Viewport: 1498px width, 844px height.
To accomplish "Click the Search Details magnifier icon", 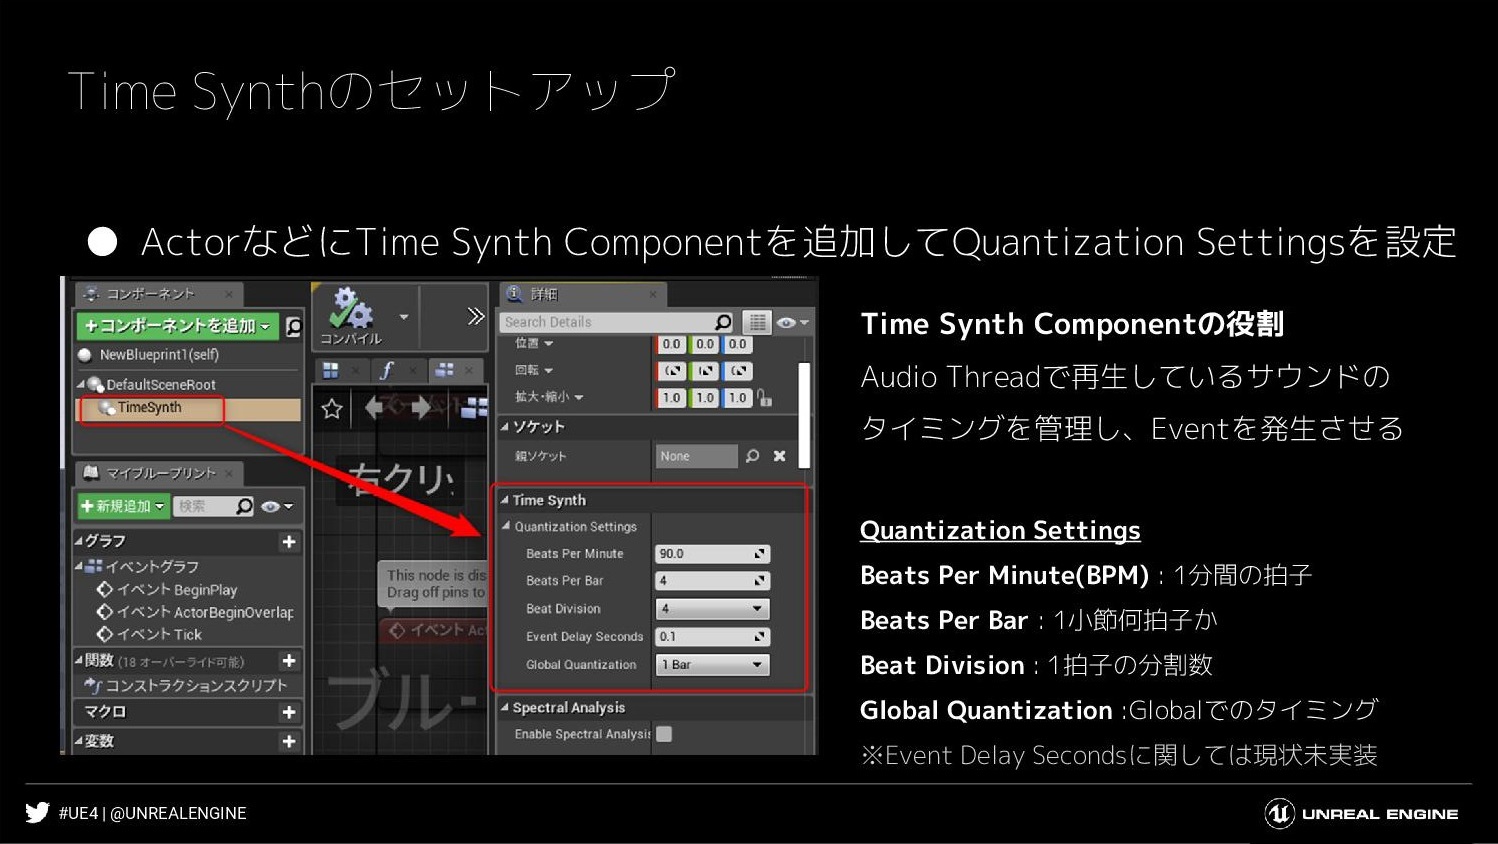I will point(724,322).
